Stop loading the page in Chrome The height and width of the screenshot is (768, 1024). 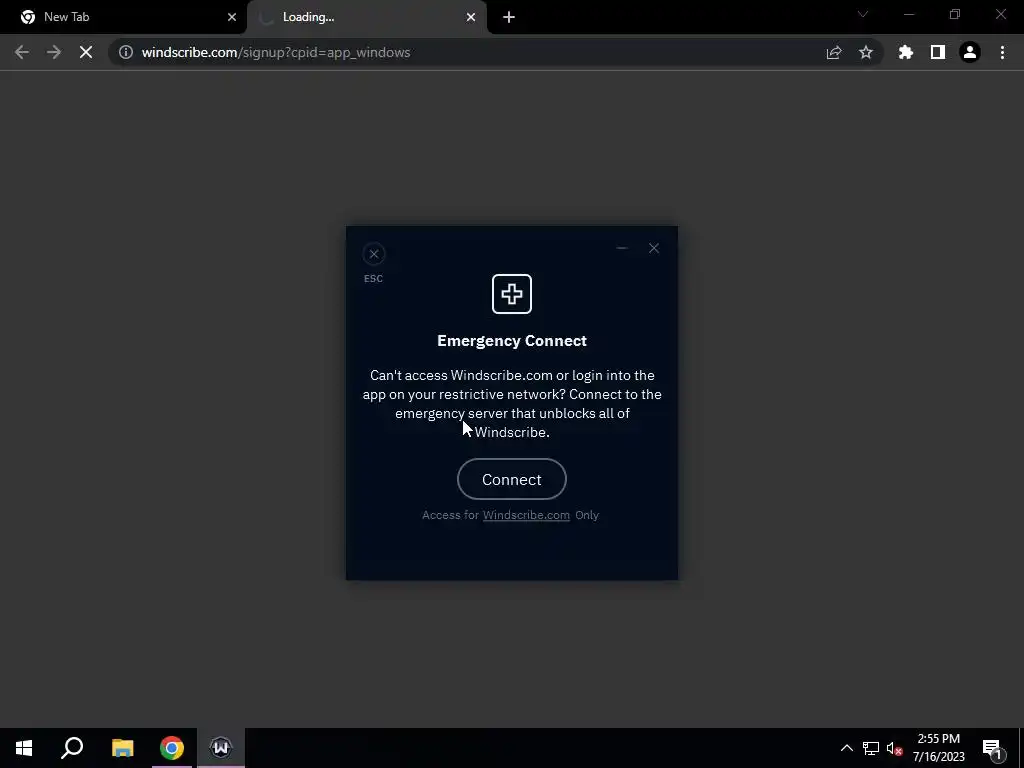(x=86, y=52)
